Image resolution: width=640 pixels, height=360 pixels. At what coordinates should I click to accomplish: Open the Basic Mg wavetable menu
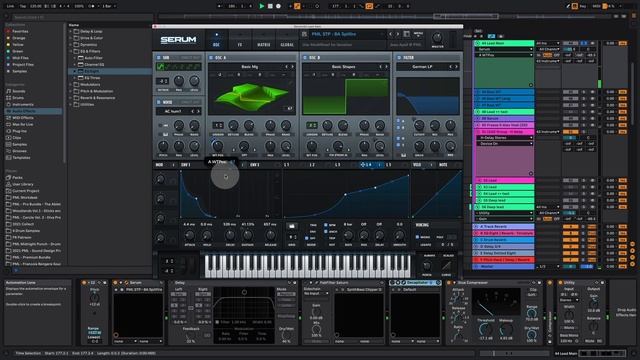pos(249,67)
